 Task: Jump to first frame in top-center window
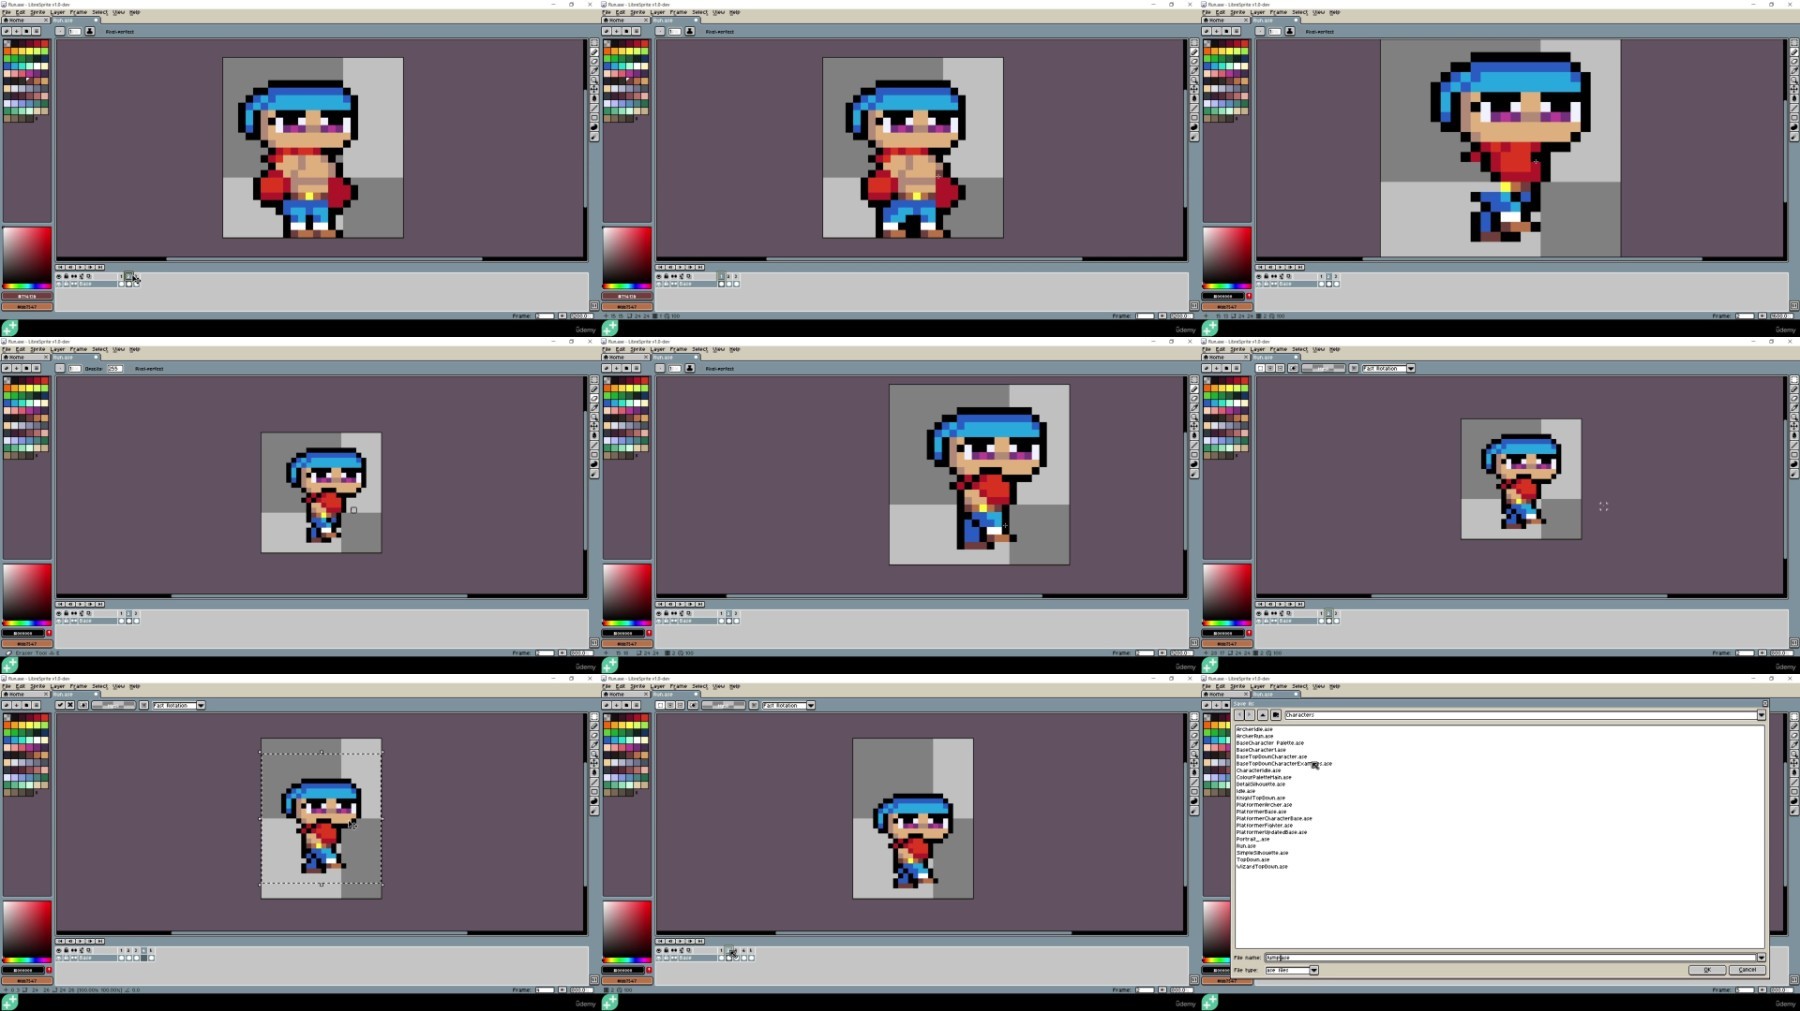click(x=660, y=267)
